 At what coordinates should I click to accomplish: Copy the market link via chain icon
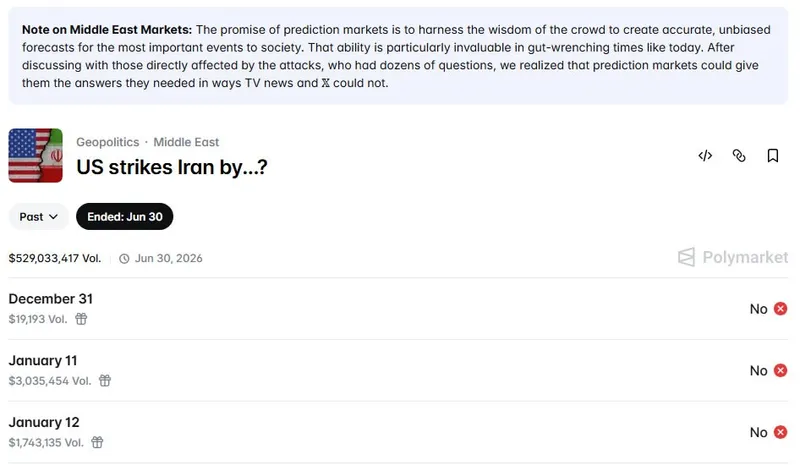point(739,155)
